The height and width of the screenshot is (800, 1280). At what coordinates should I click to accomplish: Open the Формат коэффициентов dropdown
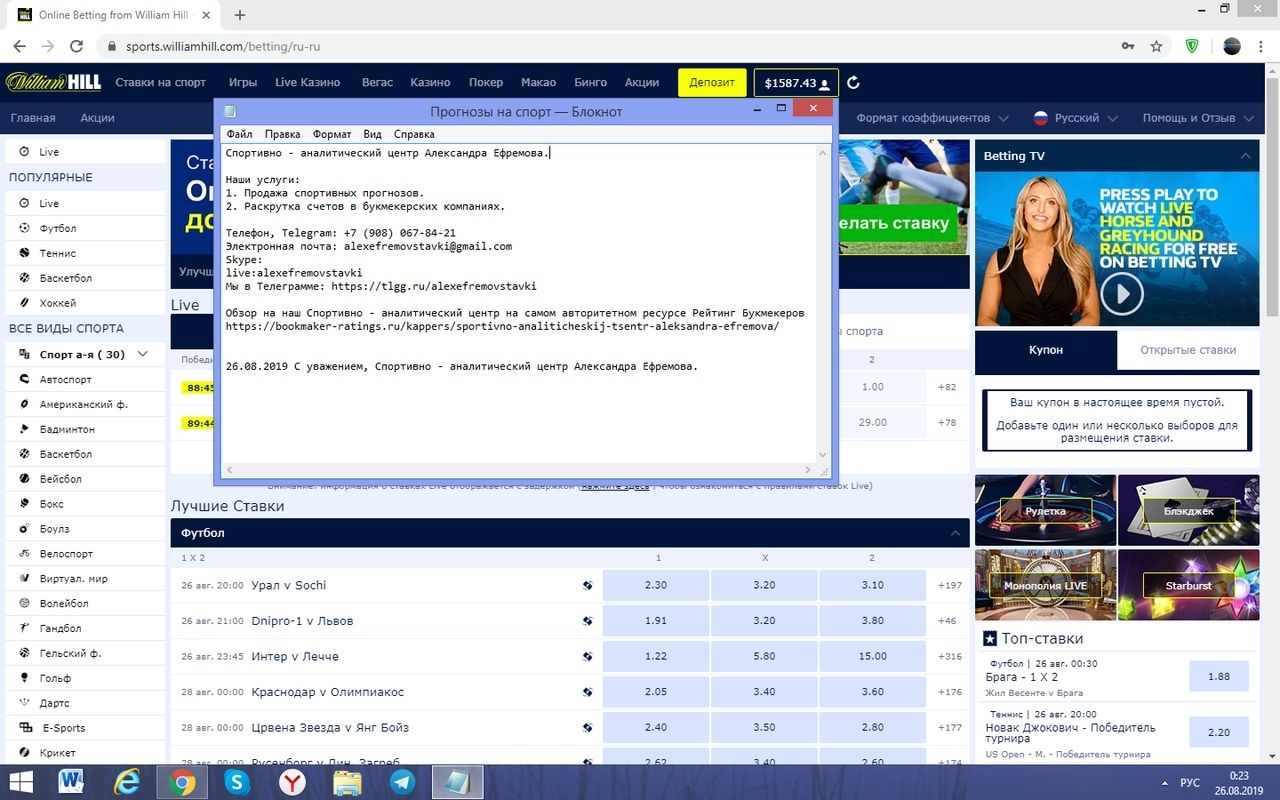[931, 118]
